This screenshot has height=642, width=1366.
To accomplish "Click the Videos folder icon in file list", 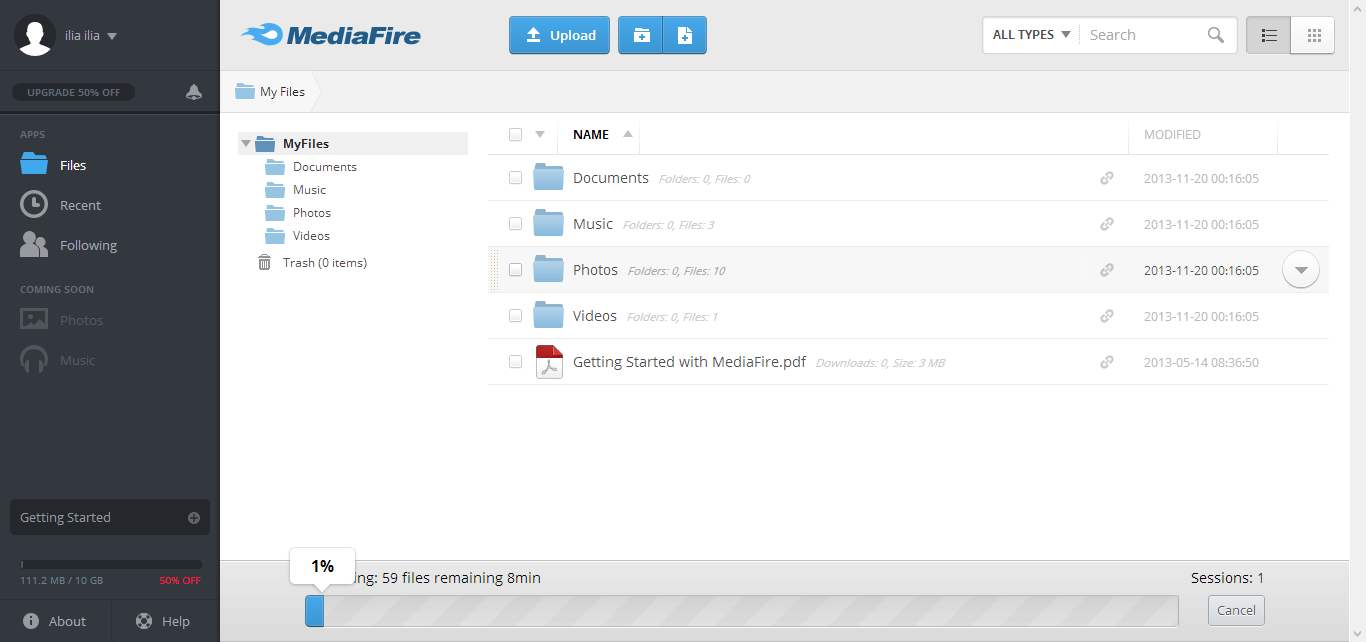I will [548, 315].
